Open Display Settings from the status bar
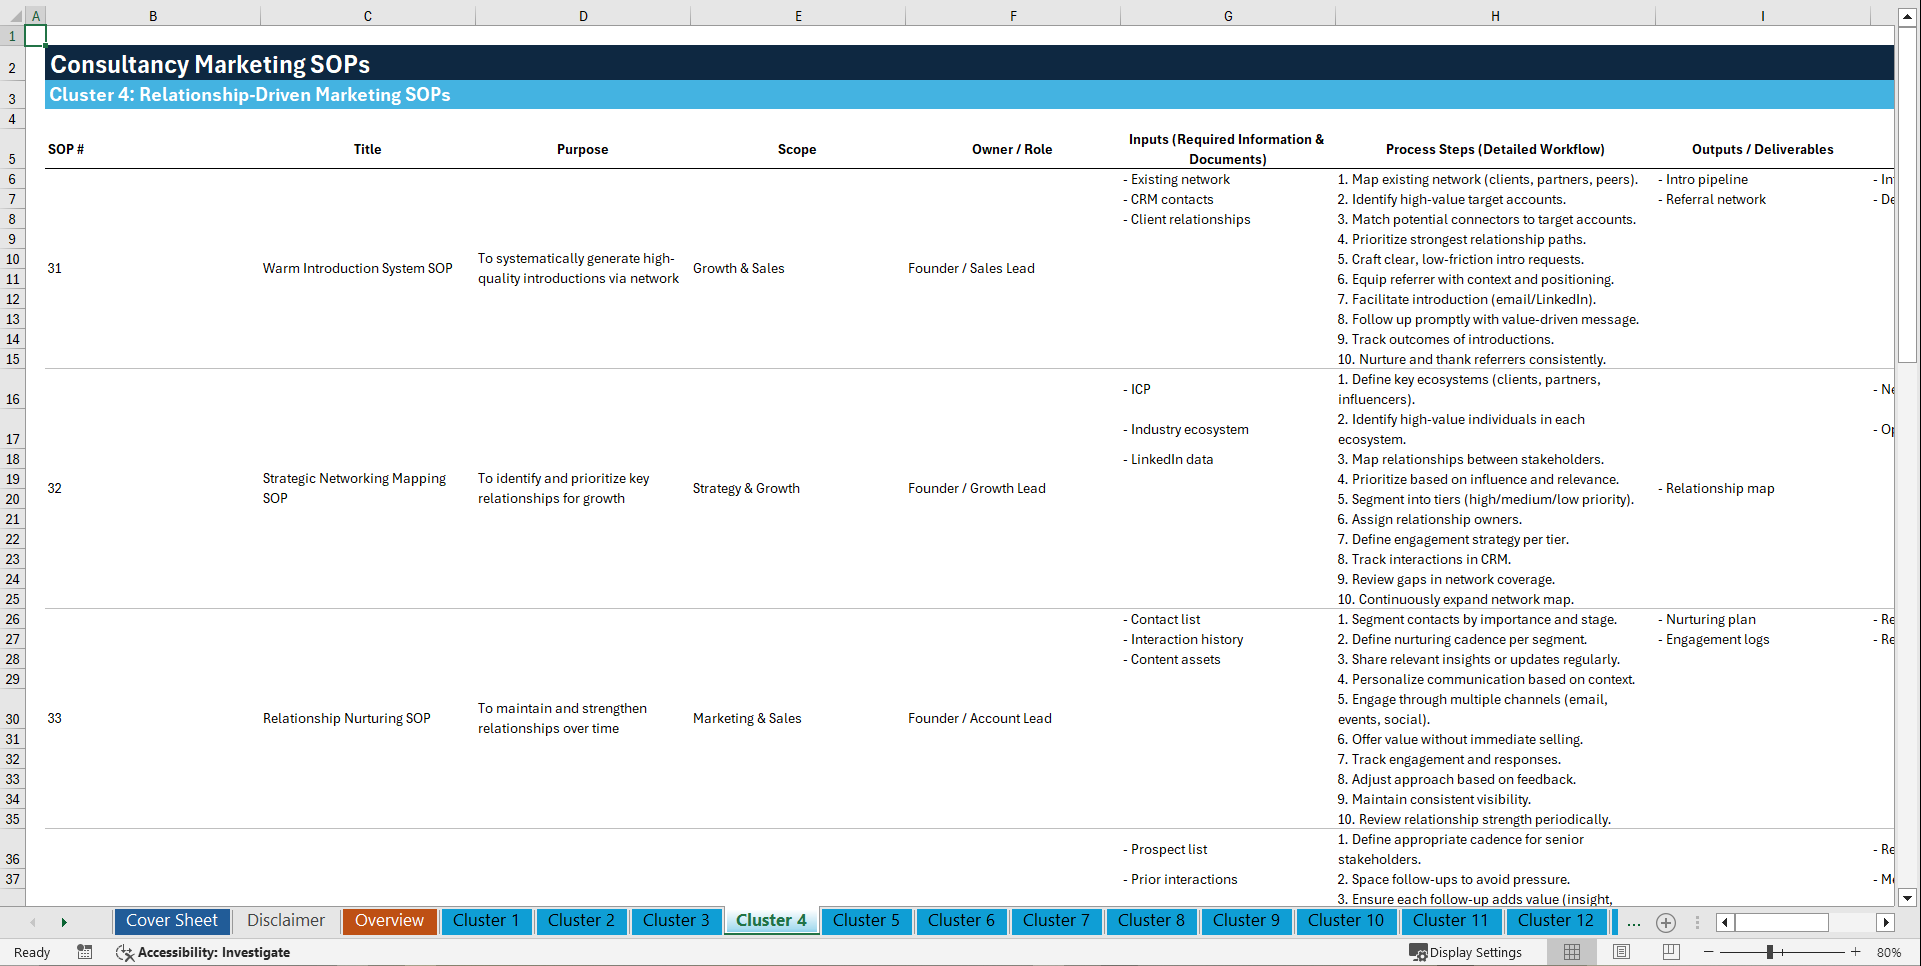This screenshot has height=966, width=1921. point(1466,952)
